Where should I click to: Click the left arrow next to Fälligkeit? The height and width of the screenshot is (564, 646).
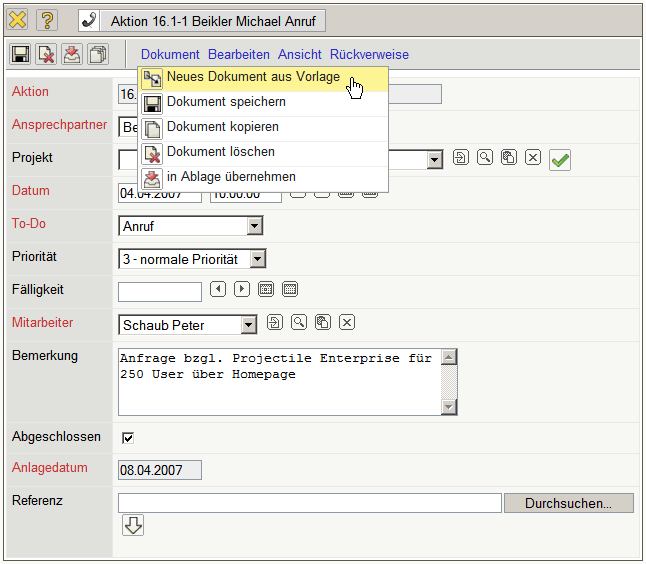coord(219,290)
